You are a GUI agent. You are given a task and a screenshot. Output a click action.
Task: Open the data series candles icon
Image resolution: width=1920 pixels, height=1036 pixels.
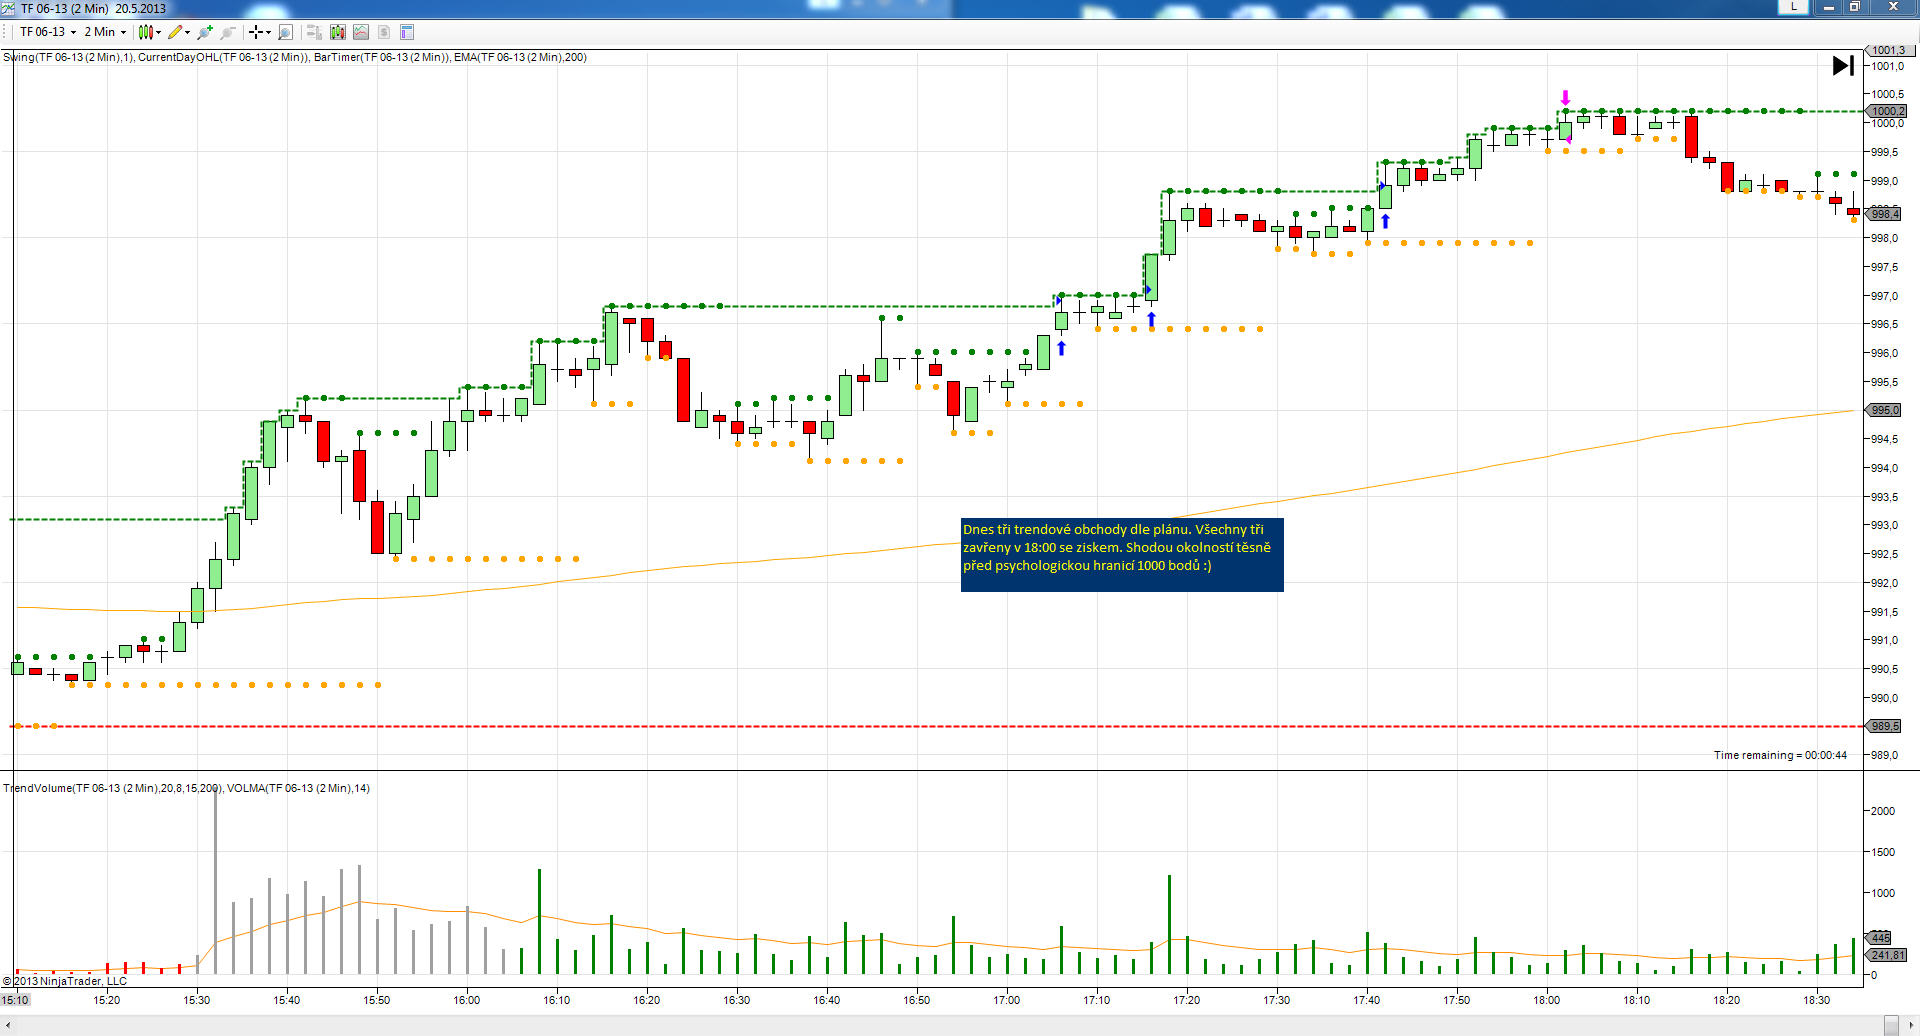coord(338,32)
